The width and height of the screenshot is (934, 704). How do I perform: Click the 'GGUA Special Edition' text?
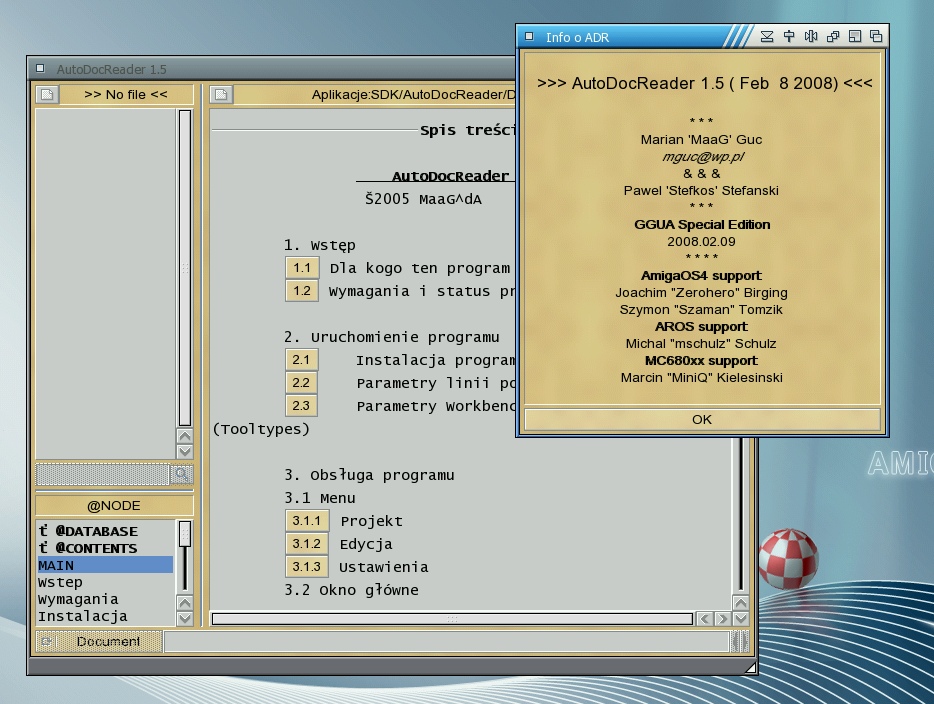point(702,225)
